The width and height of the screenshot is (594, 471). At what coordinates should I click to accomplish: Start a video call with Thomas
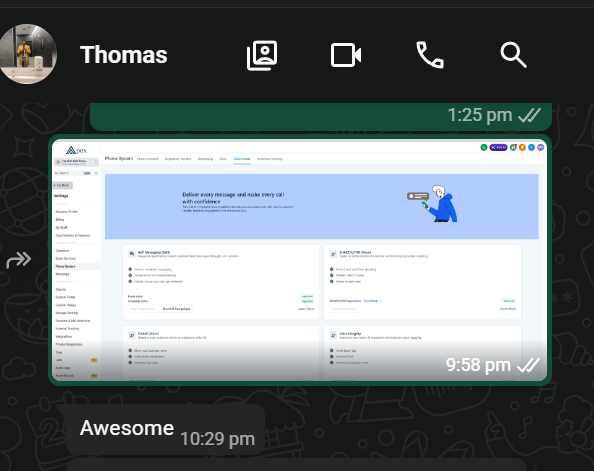tap(346, 55)
